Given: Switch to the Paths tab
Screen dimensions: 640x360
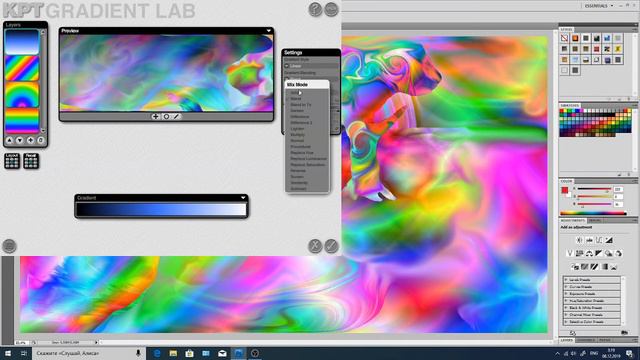Looking at the screenshot, I should [x=605, y=340].
